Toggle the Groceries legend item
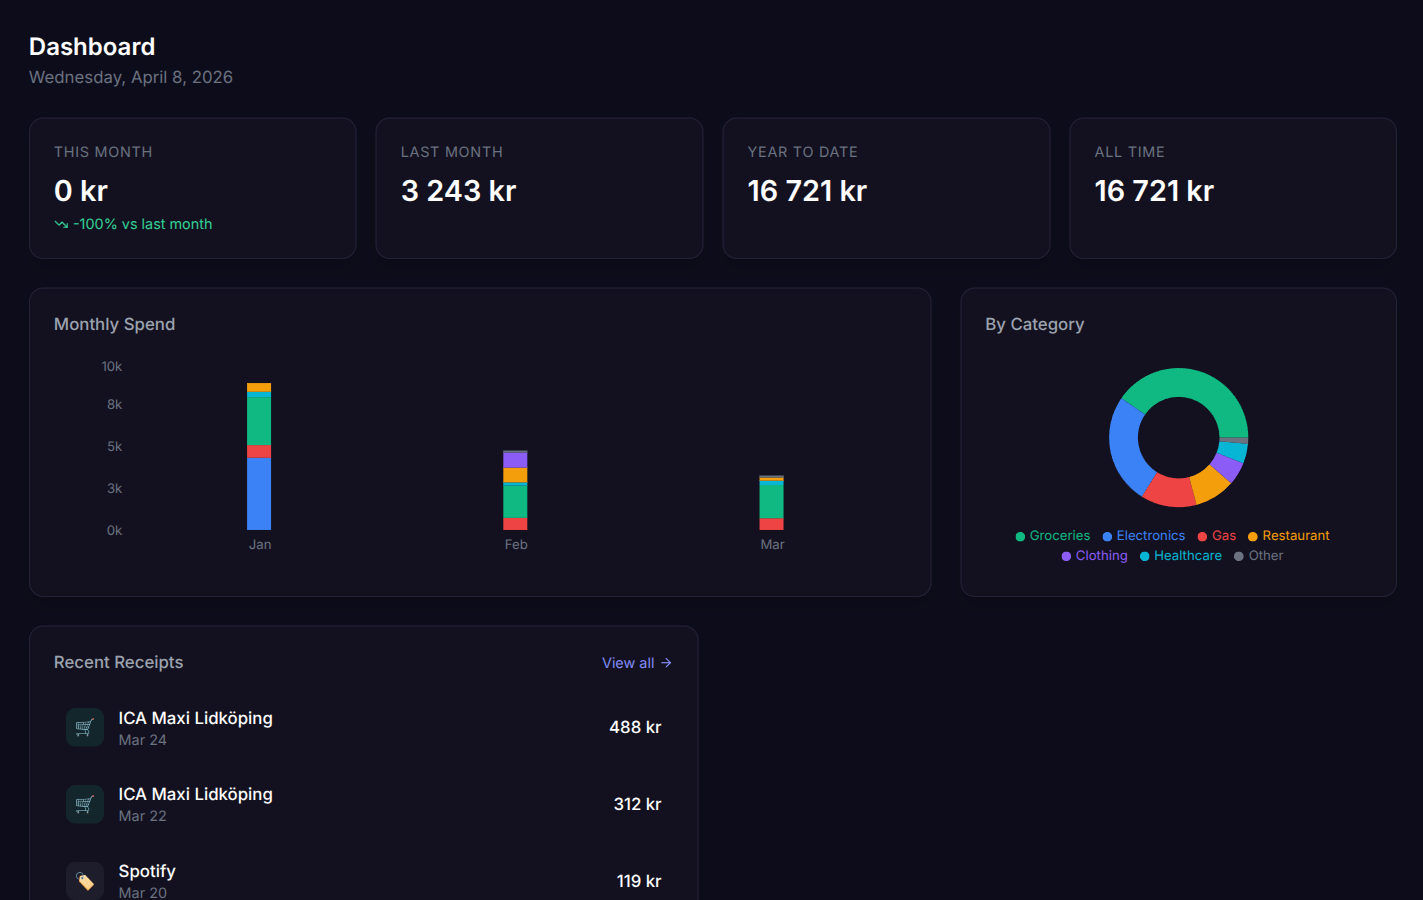Image resolution: width=1423 pixels, height=900 pixels. coord(1052,535)
